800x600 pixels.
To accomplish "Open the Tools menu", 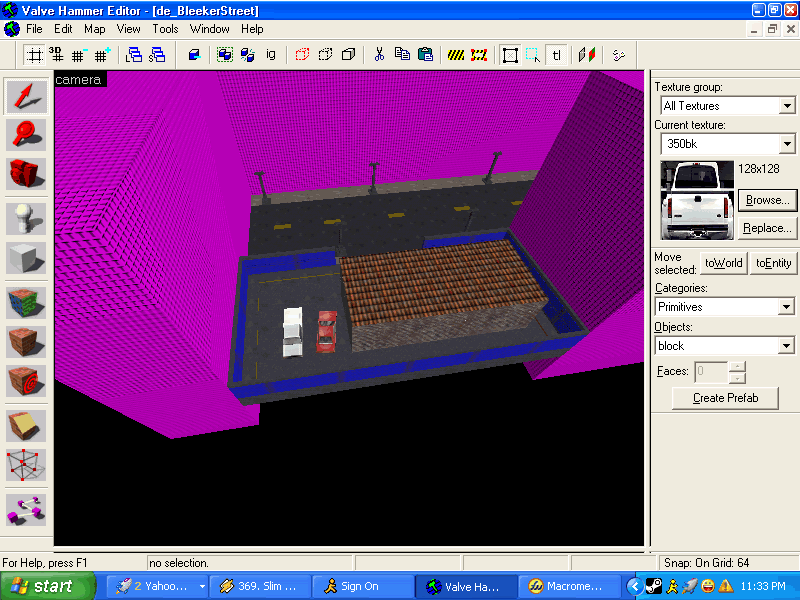I will coord(165,29).
